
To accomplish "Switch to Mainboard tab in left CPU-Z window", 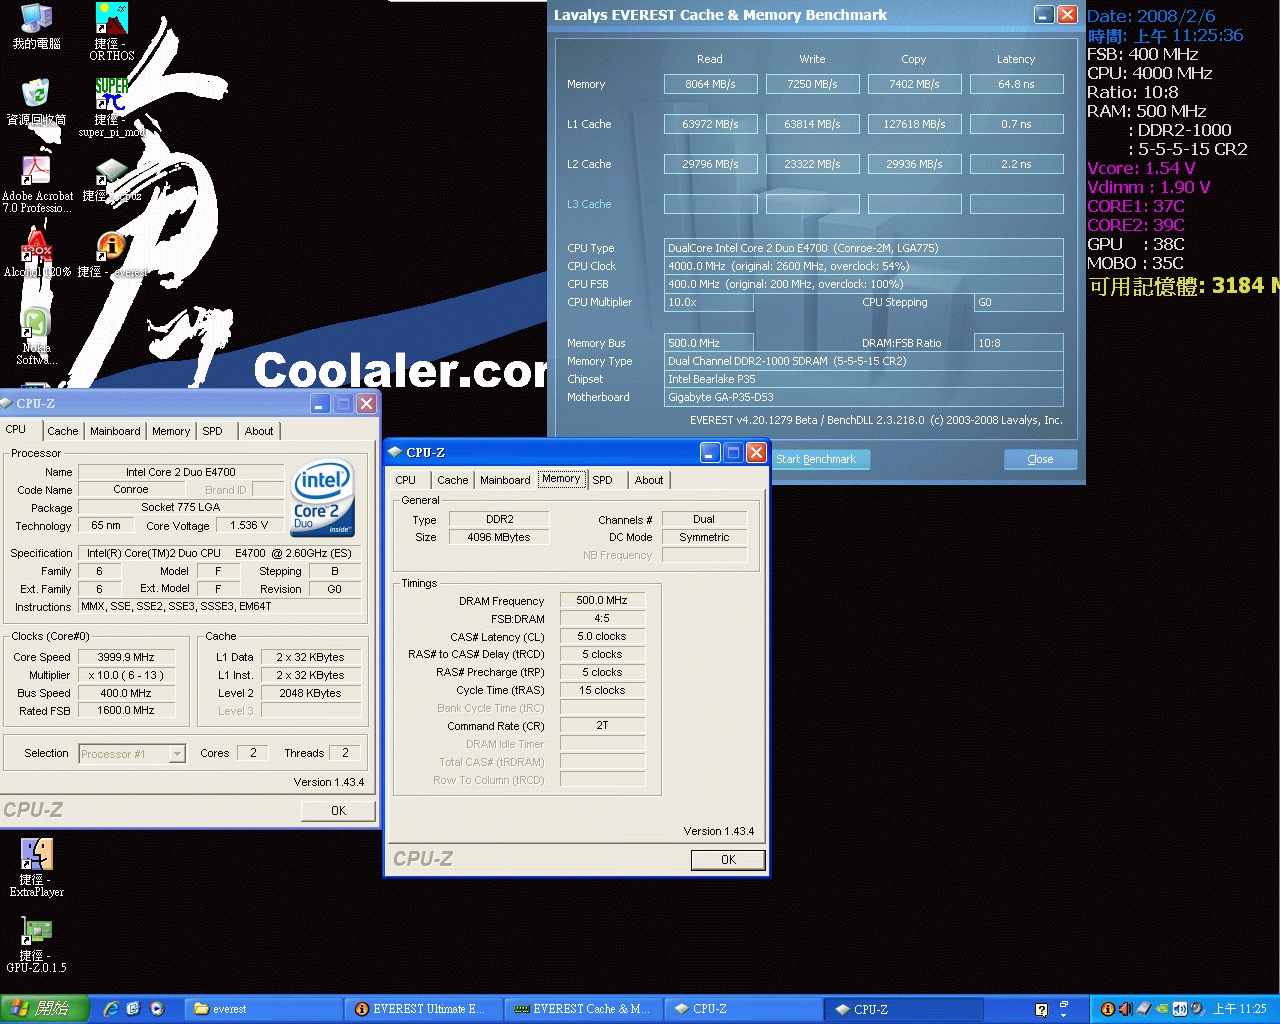I will click(x=115, y=431).
